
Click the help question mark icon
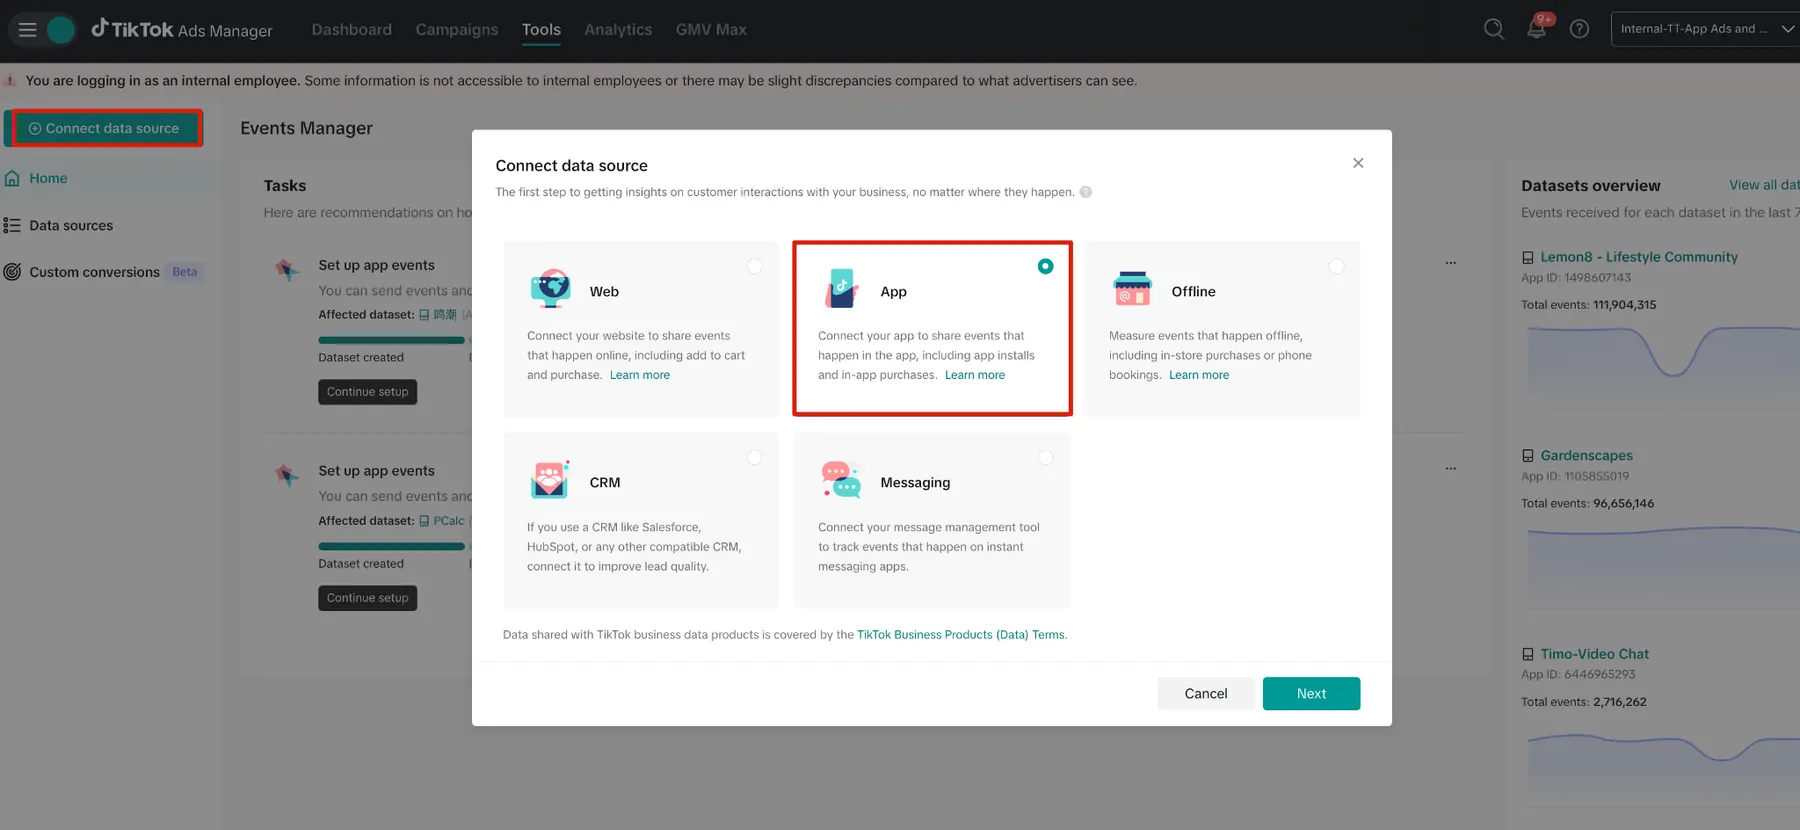pos(1579,29)
